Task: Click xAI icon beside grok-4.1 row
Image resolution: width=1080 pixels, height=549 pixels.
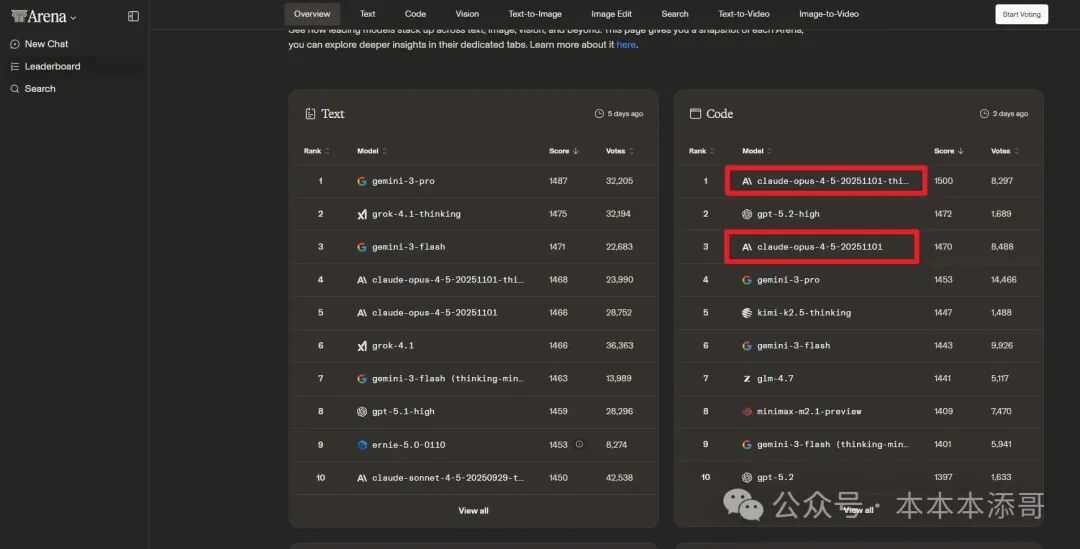Action: (x=362, y=346)
